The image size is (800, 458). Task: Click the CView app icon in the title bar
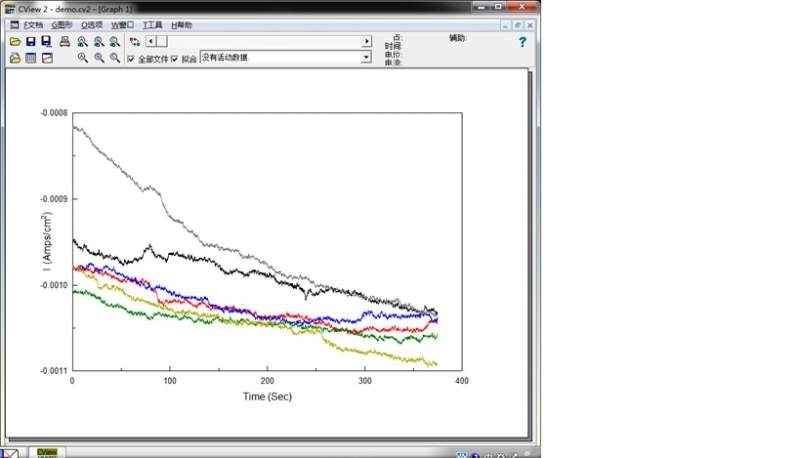(x=10, y=9)
